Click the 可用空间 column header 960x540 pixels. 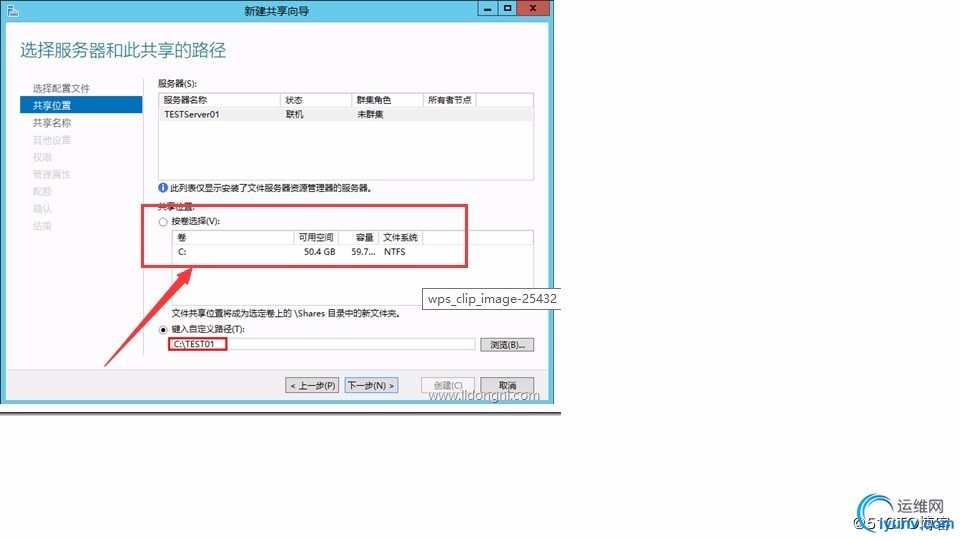coord(315,238)
